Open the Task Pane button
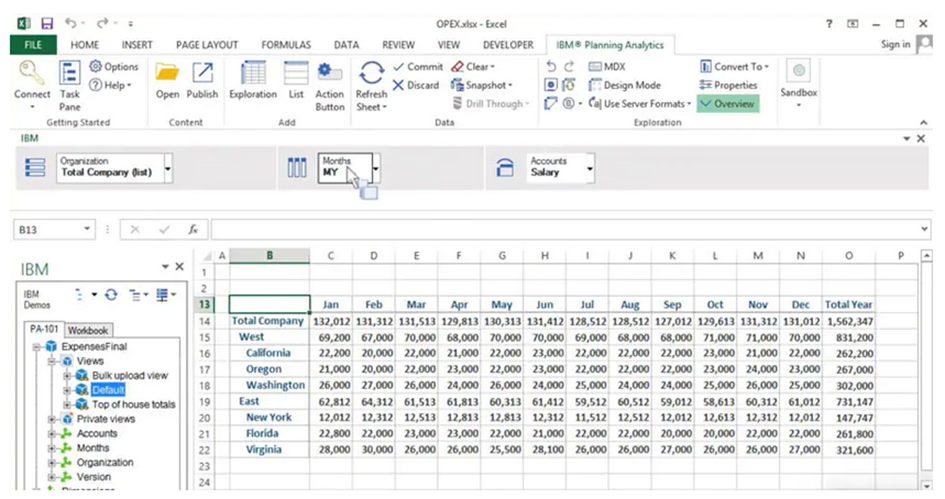Viewport: 945px width, 499px height. [69, 86]
